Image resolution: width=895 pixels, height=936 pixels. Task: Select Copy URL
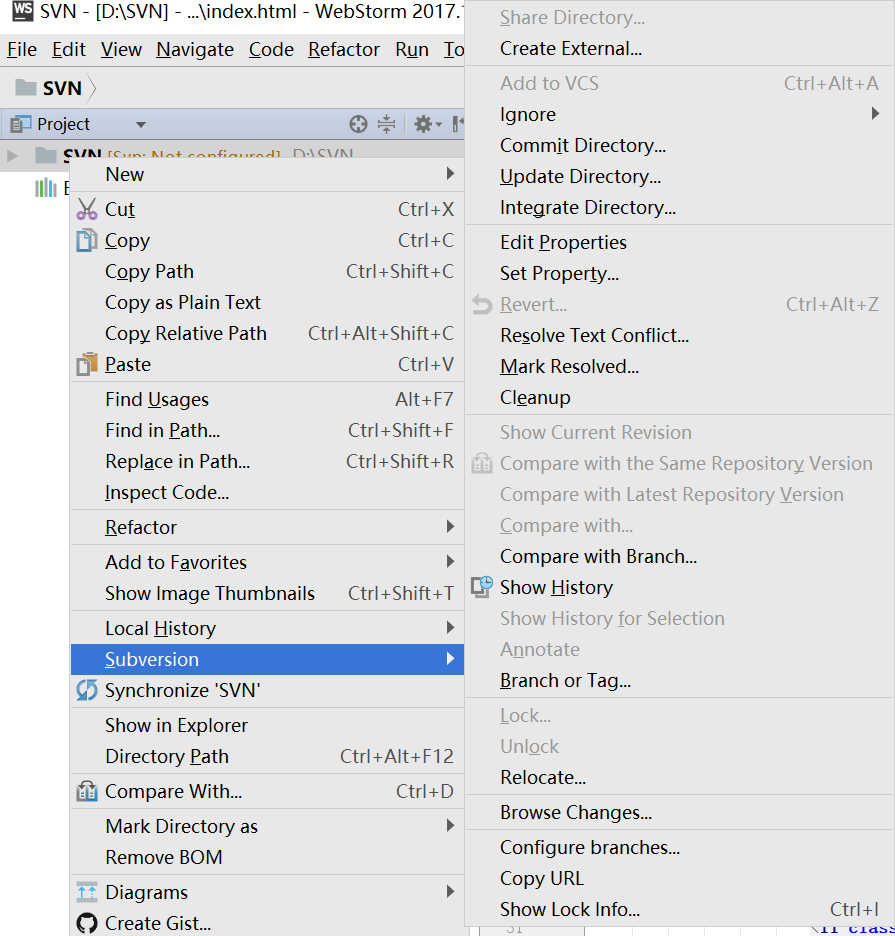tap(679, 879)
